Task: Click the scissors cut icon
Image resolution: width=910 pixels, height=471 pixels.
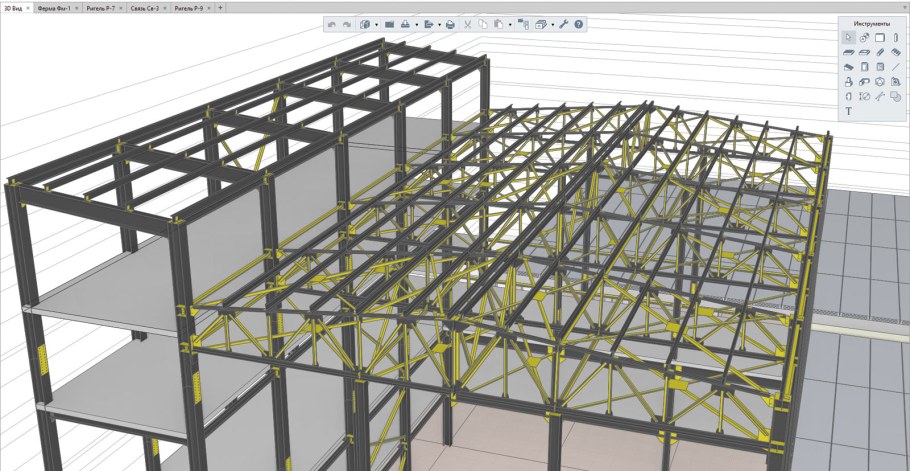Action: coord(467,23)
